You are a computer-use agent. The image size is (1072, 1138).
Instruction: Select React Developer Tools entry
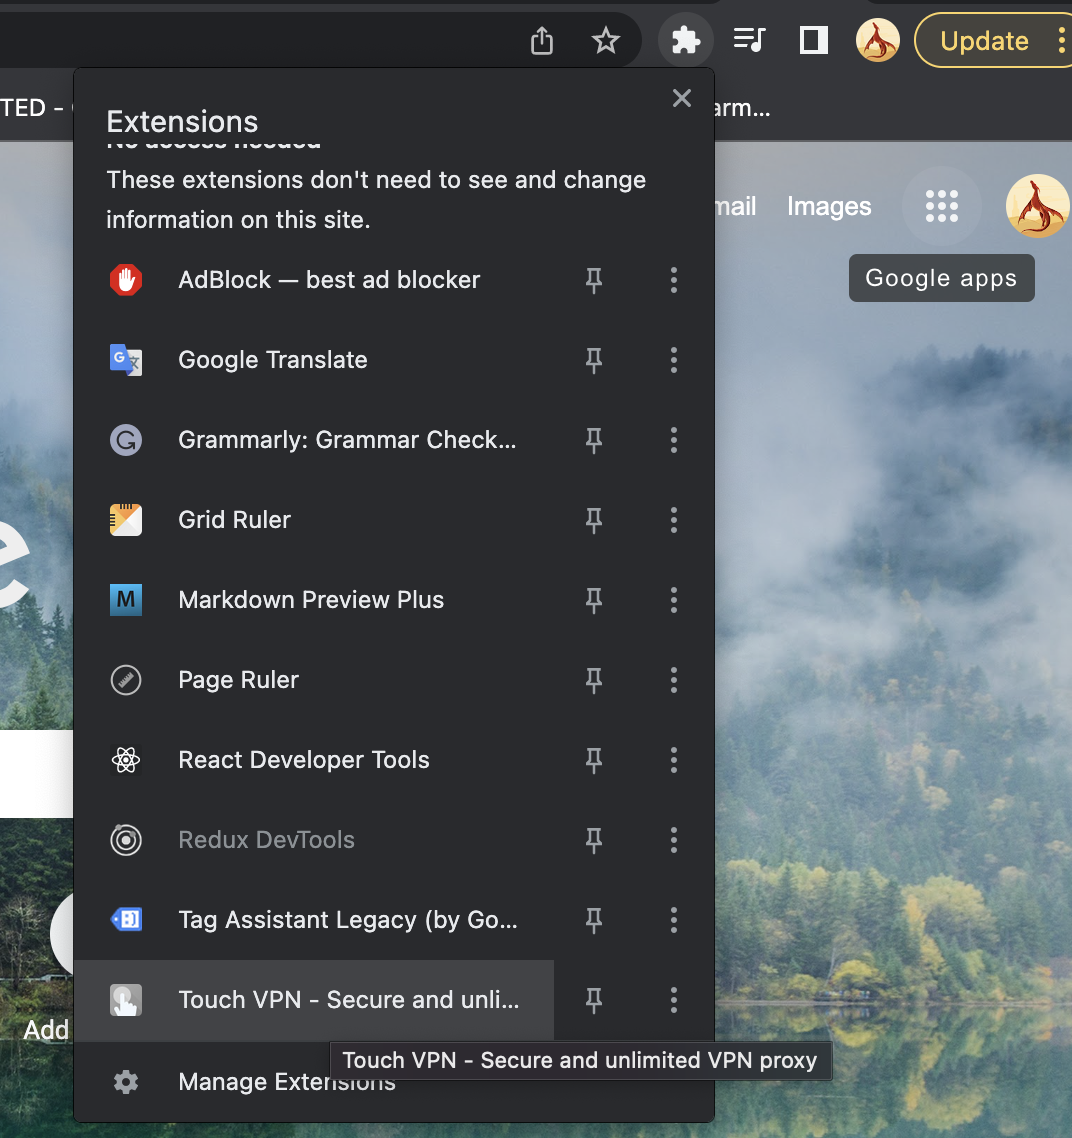(314, 760)
